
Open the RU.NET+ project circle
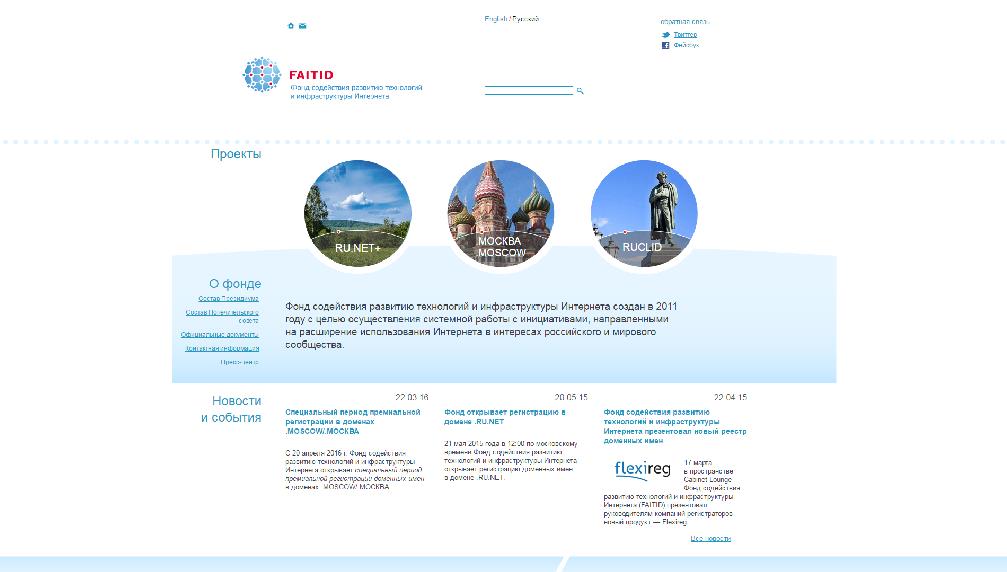(358, 213)
